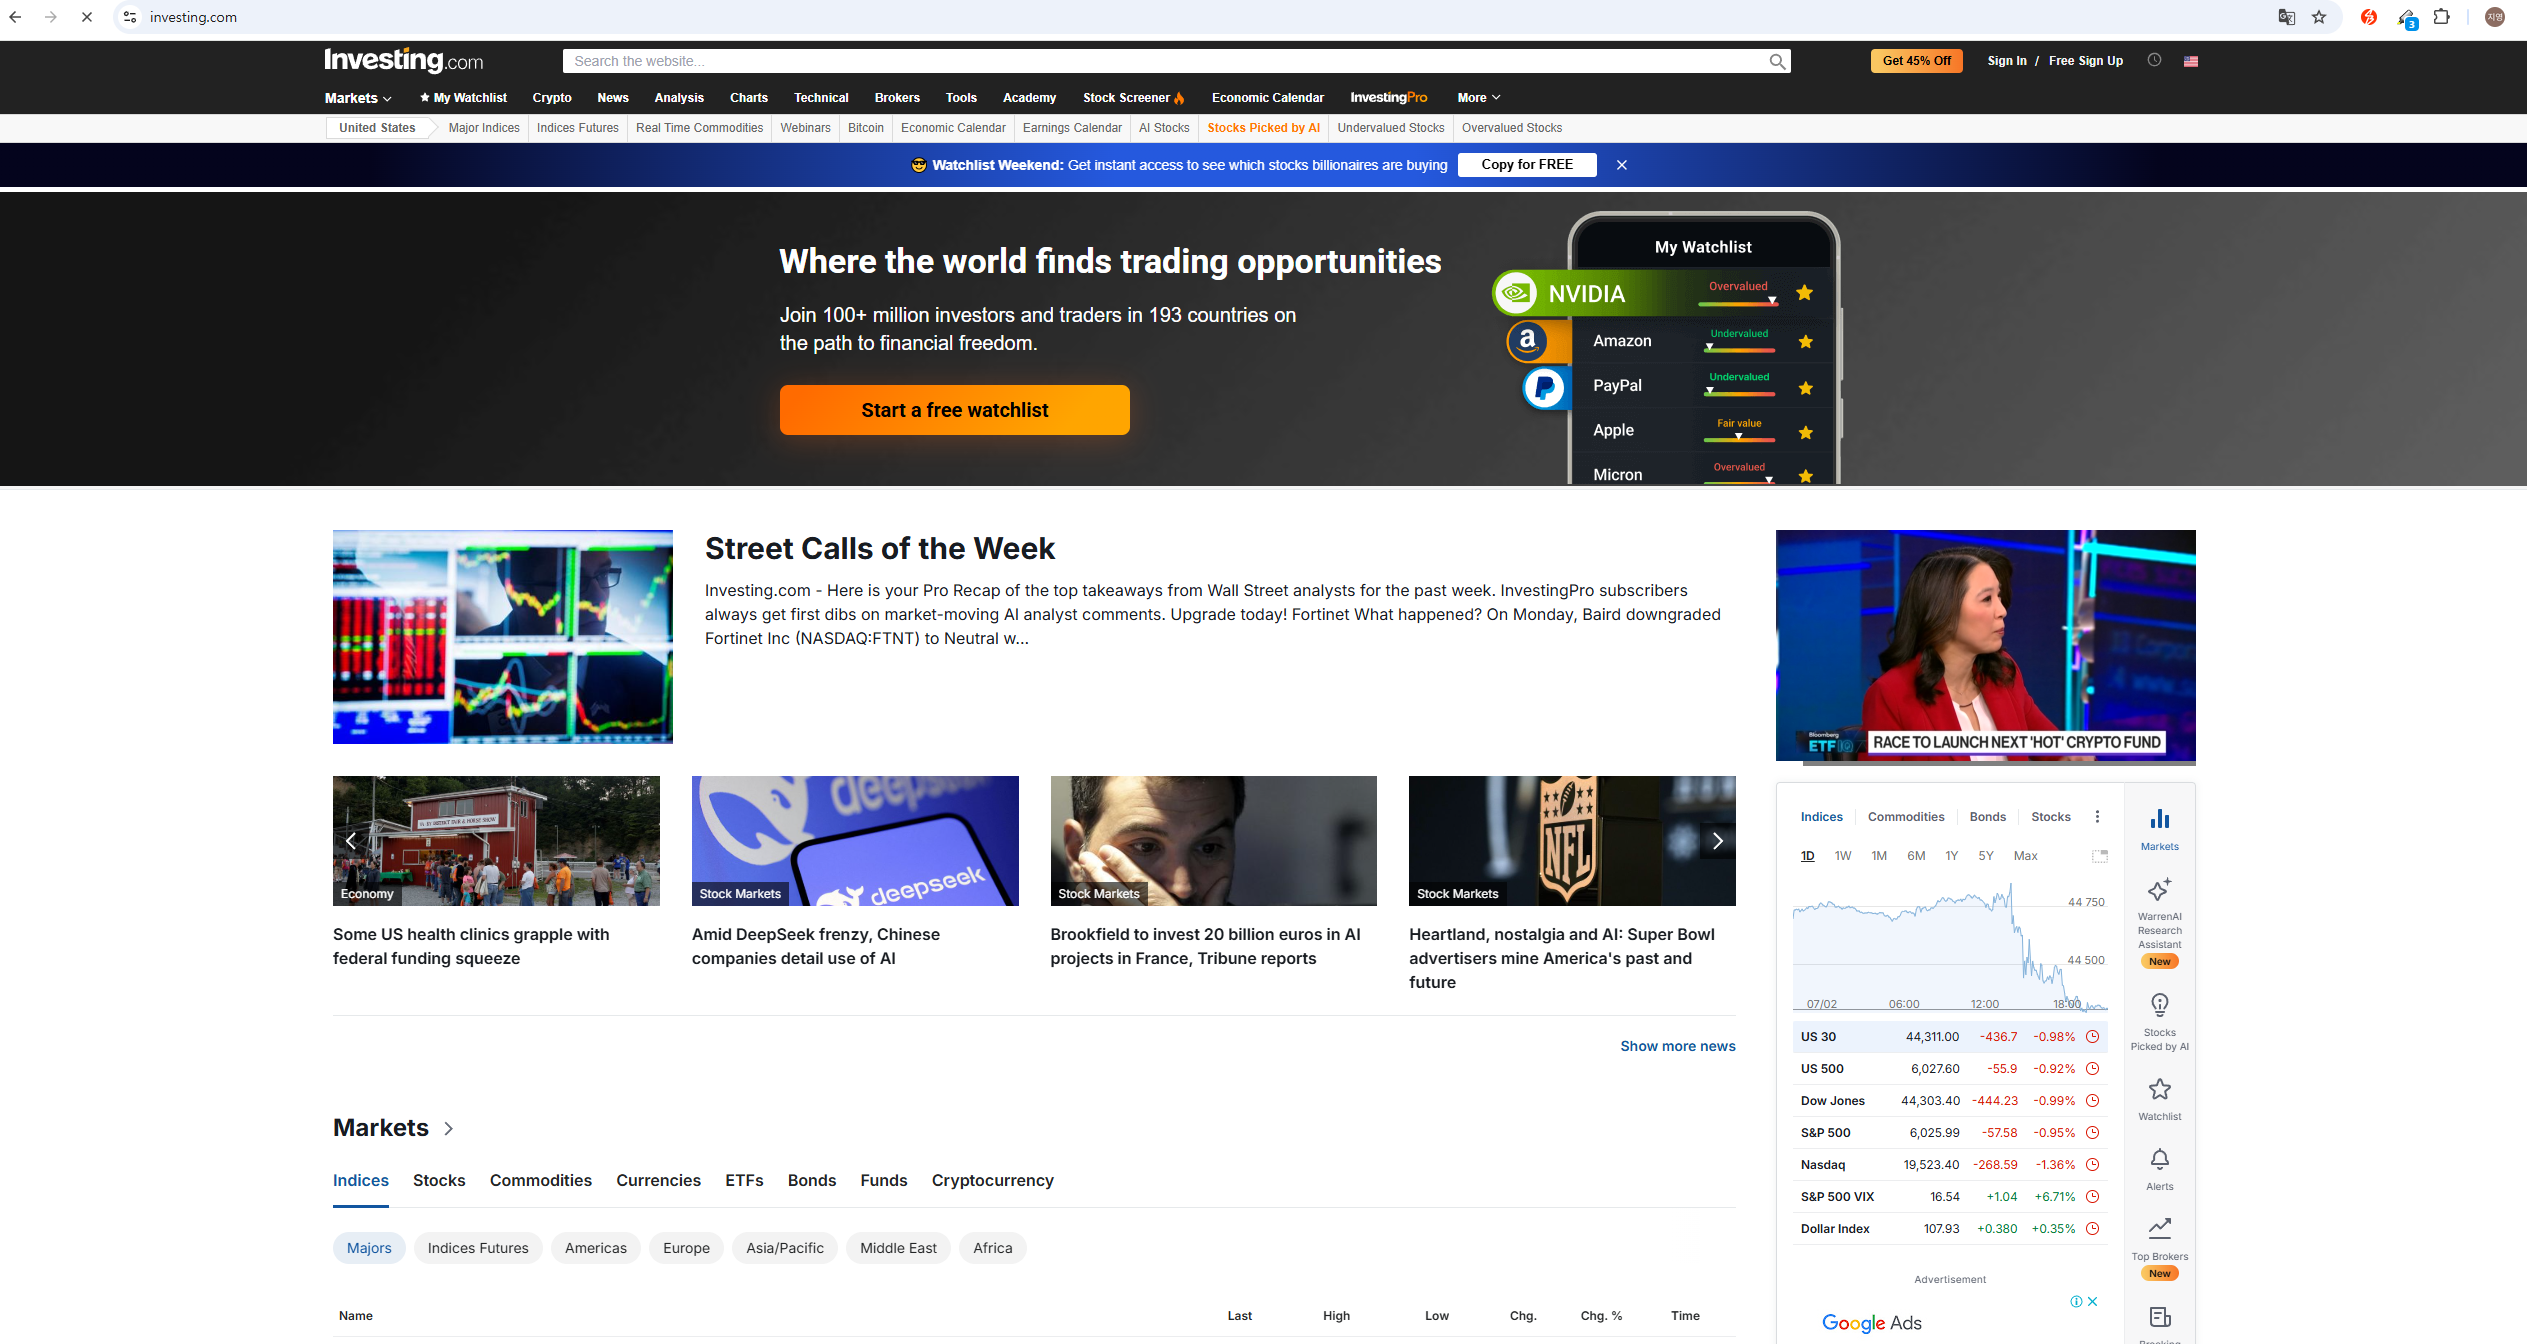
Task: Open the Currencies tab under Markets
Action: tap(658, 1181)
